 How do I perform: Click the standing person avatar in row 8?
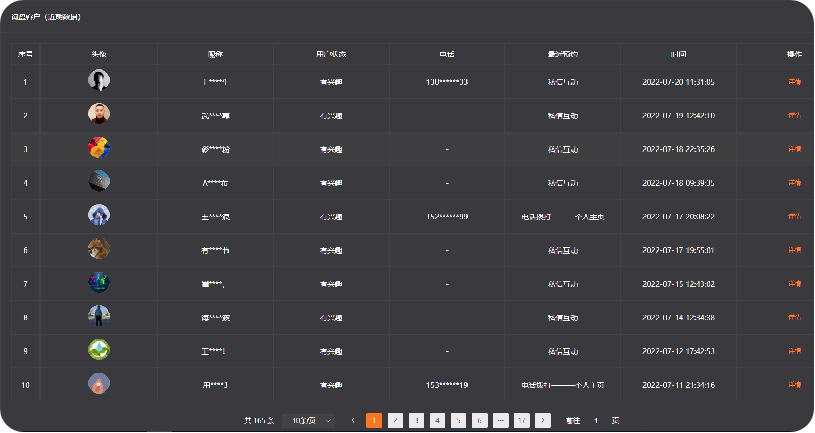point(99,316)
